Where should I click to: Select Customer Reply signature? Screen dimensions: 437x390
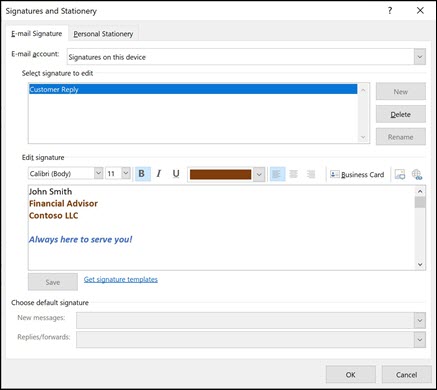(x=193, y=89)
